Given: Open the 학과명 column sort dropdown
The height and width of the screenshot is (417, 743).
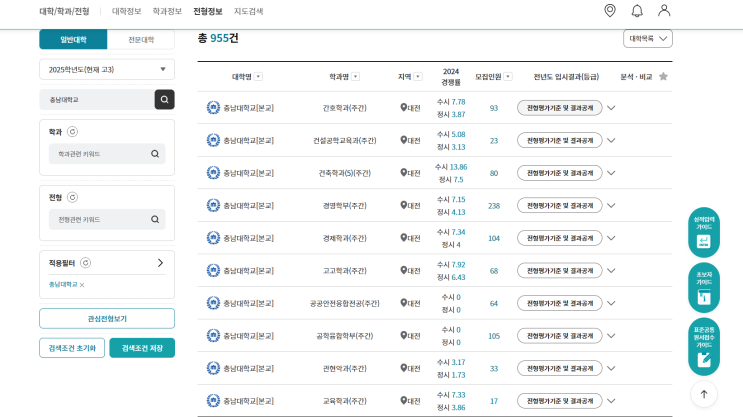Looking at the screenshot, I should click(x=356, y=77).
